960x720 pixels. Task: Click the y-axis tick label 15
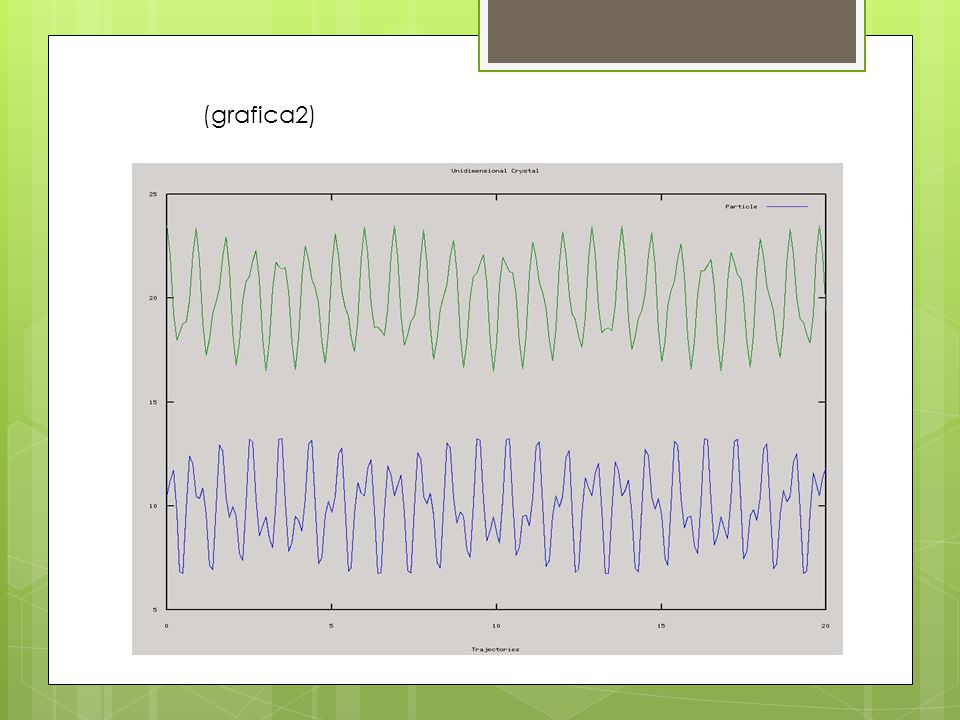(152, 402)
